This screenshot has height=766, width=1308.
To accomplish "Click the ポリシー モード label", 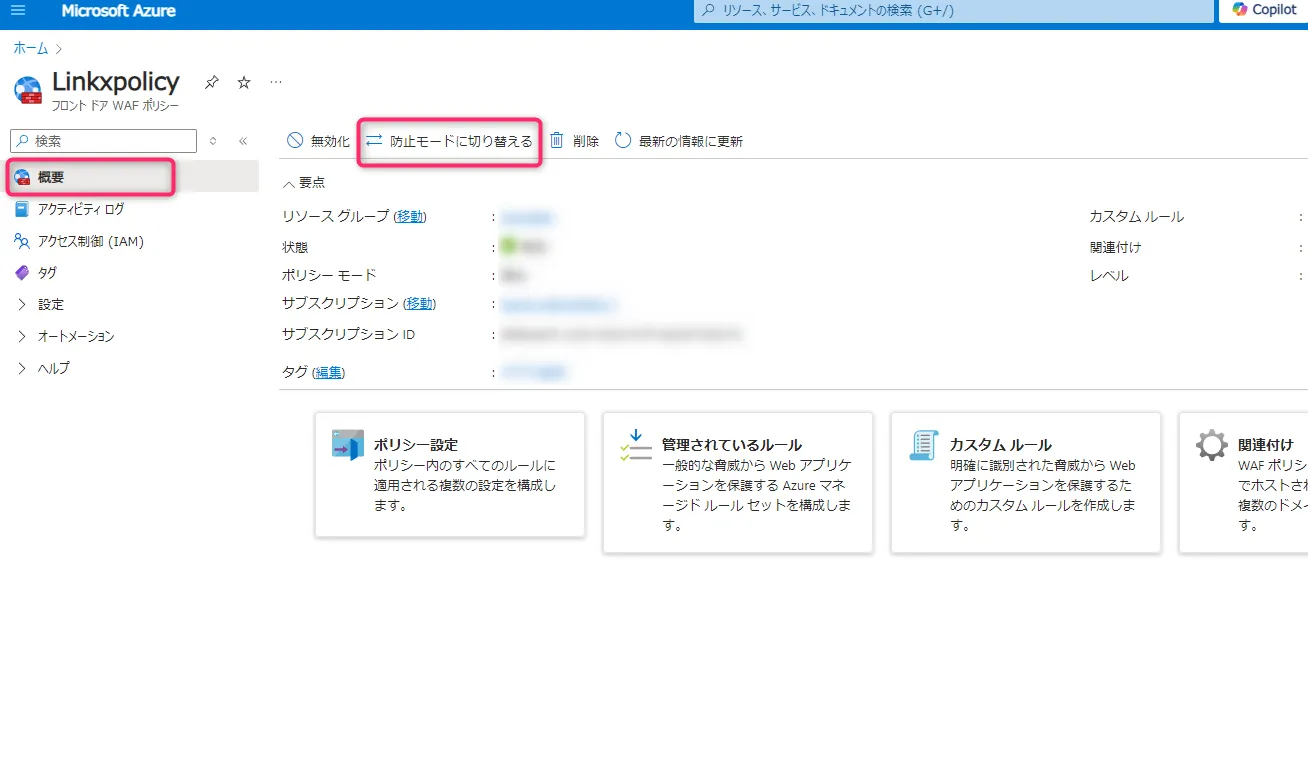I will click(329, 275).
